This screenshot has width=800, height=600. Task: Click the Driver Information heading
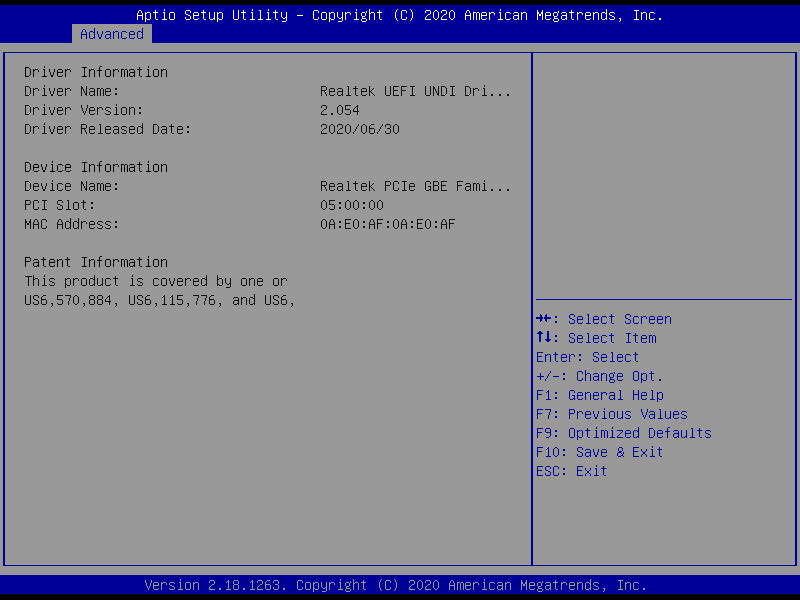pyautogui.click(x=96, y=72)
